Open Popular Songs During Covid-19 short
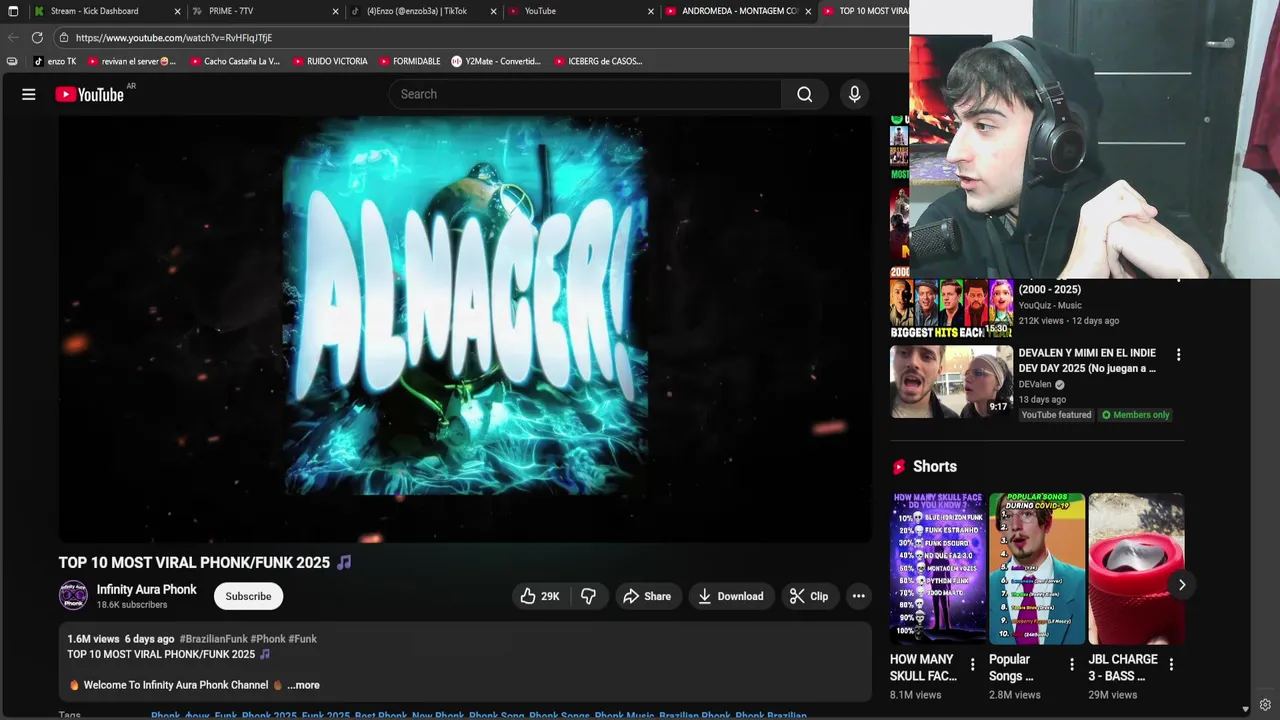The height and width of the screenshot is (720, 1280). pyautogui.click(x=1037, y=568)
